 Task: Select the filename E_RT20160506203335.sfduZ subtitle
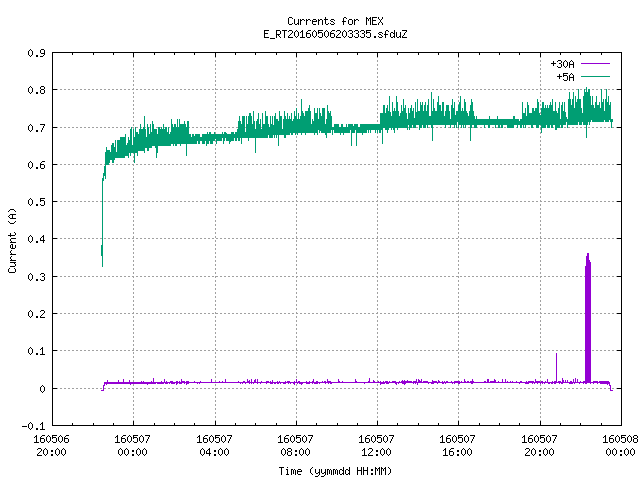[335, 34]
